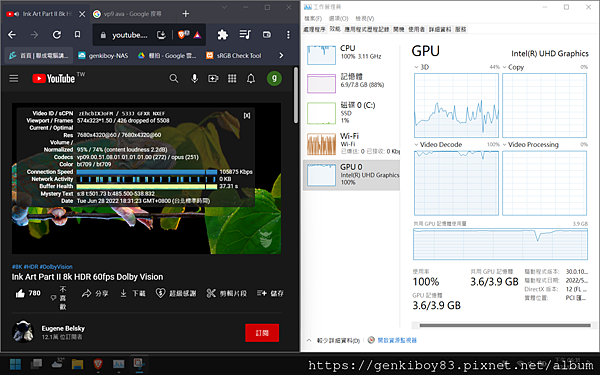
Task: Save the video to a playlist
Action: point(270,293)
